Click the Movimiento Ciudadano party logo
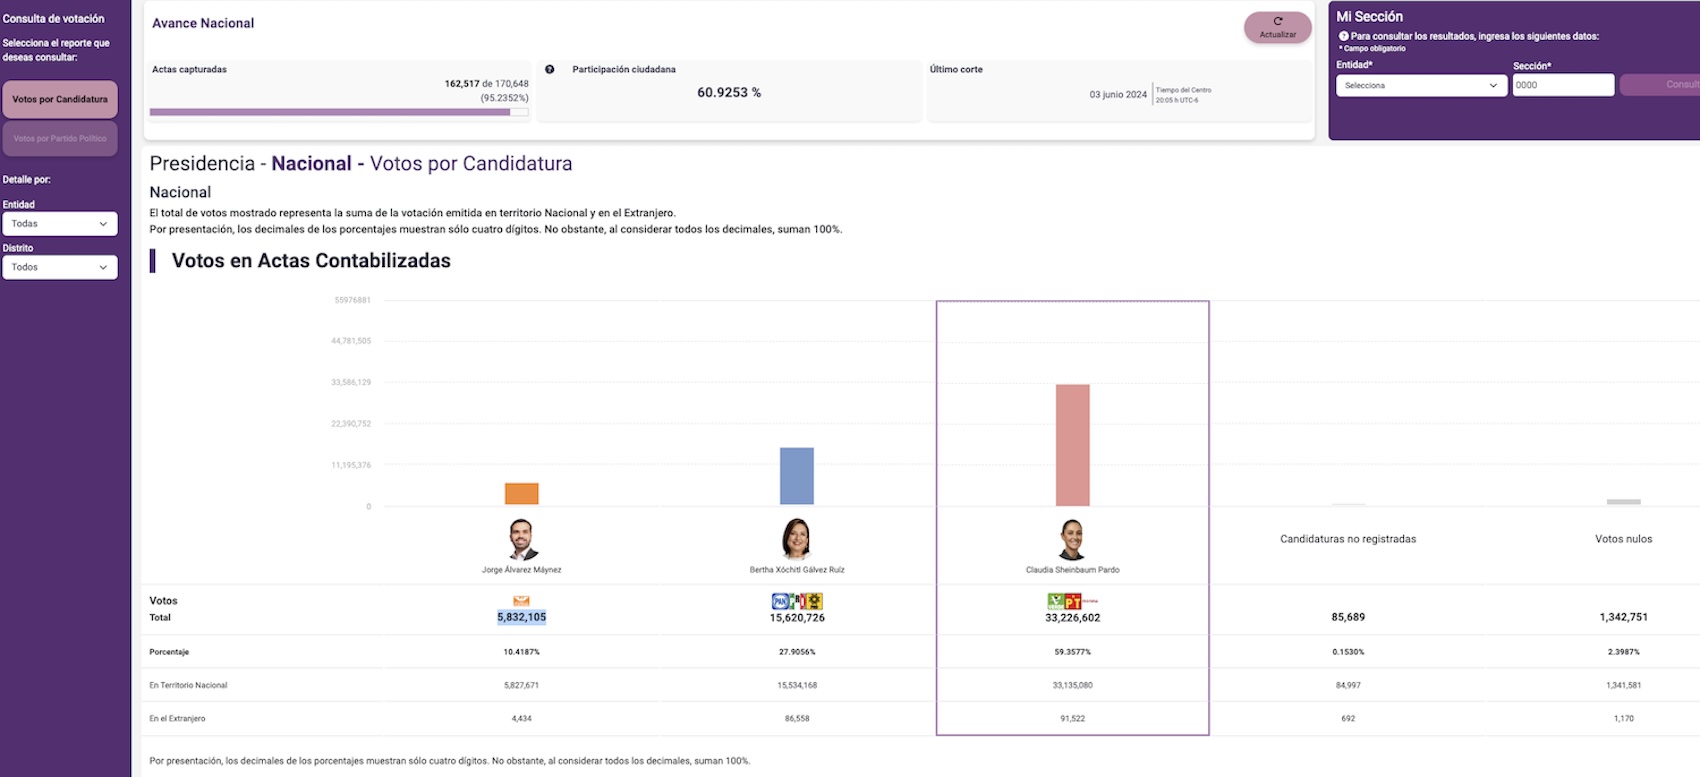 pos(521,601)
